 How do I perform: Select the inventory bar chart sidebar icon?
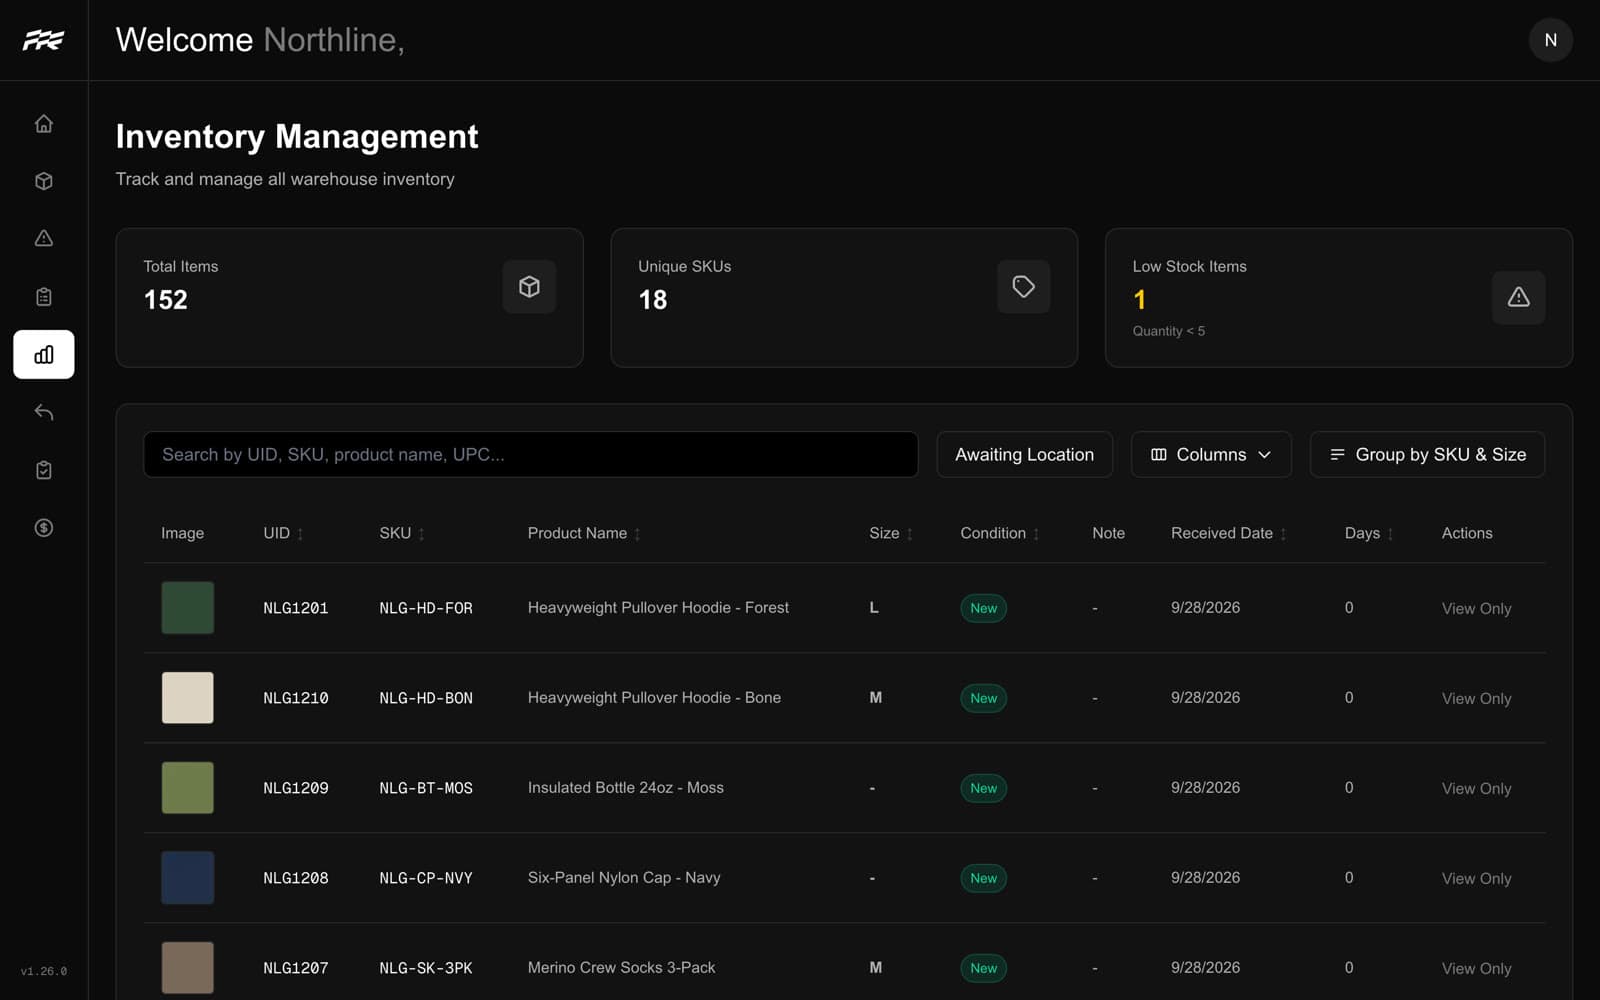pos(44,354)
